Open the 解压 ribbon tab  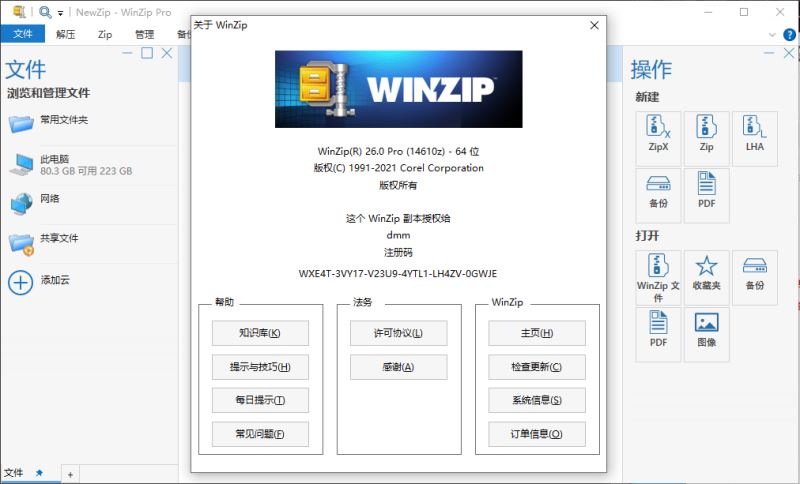pyautogui.click(x=66, y=34)
